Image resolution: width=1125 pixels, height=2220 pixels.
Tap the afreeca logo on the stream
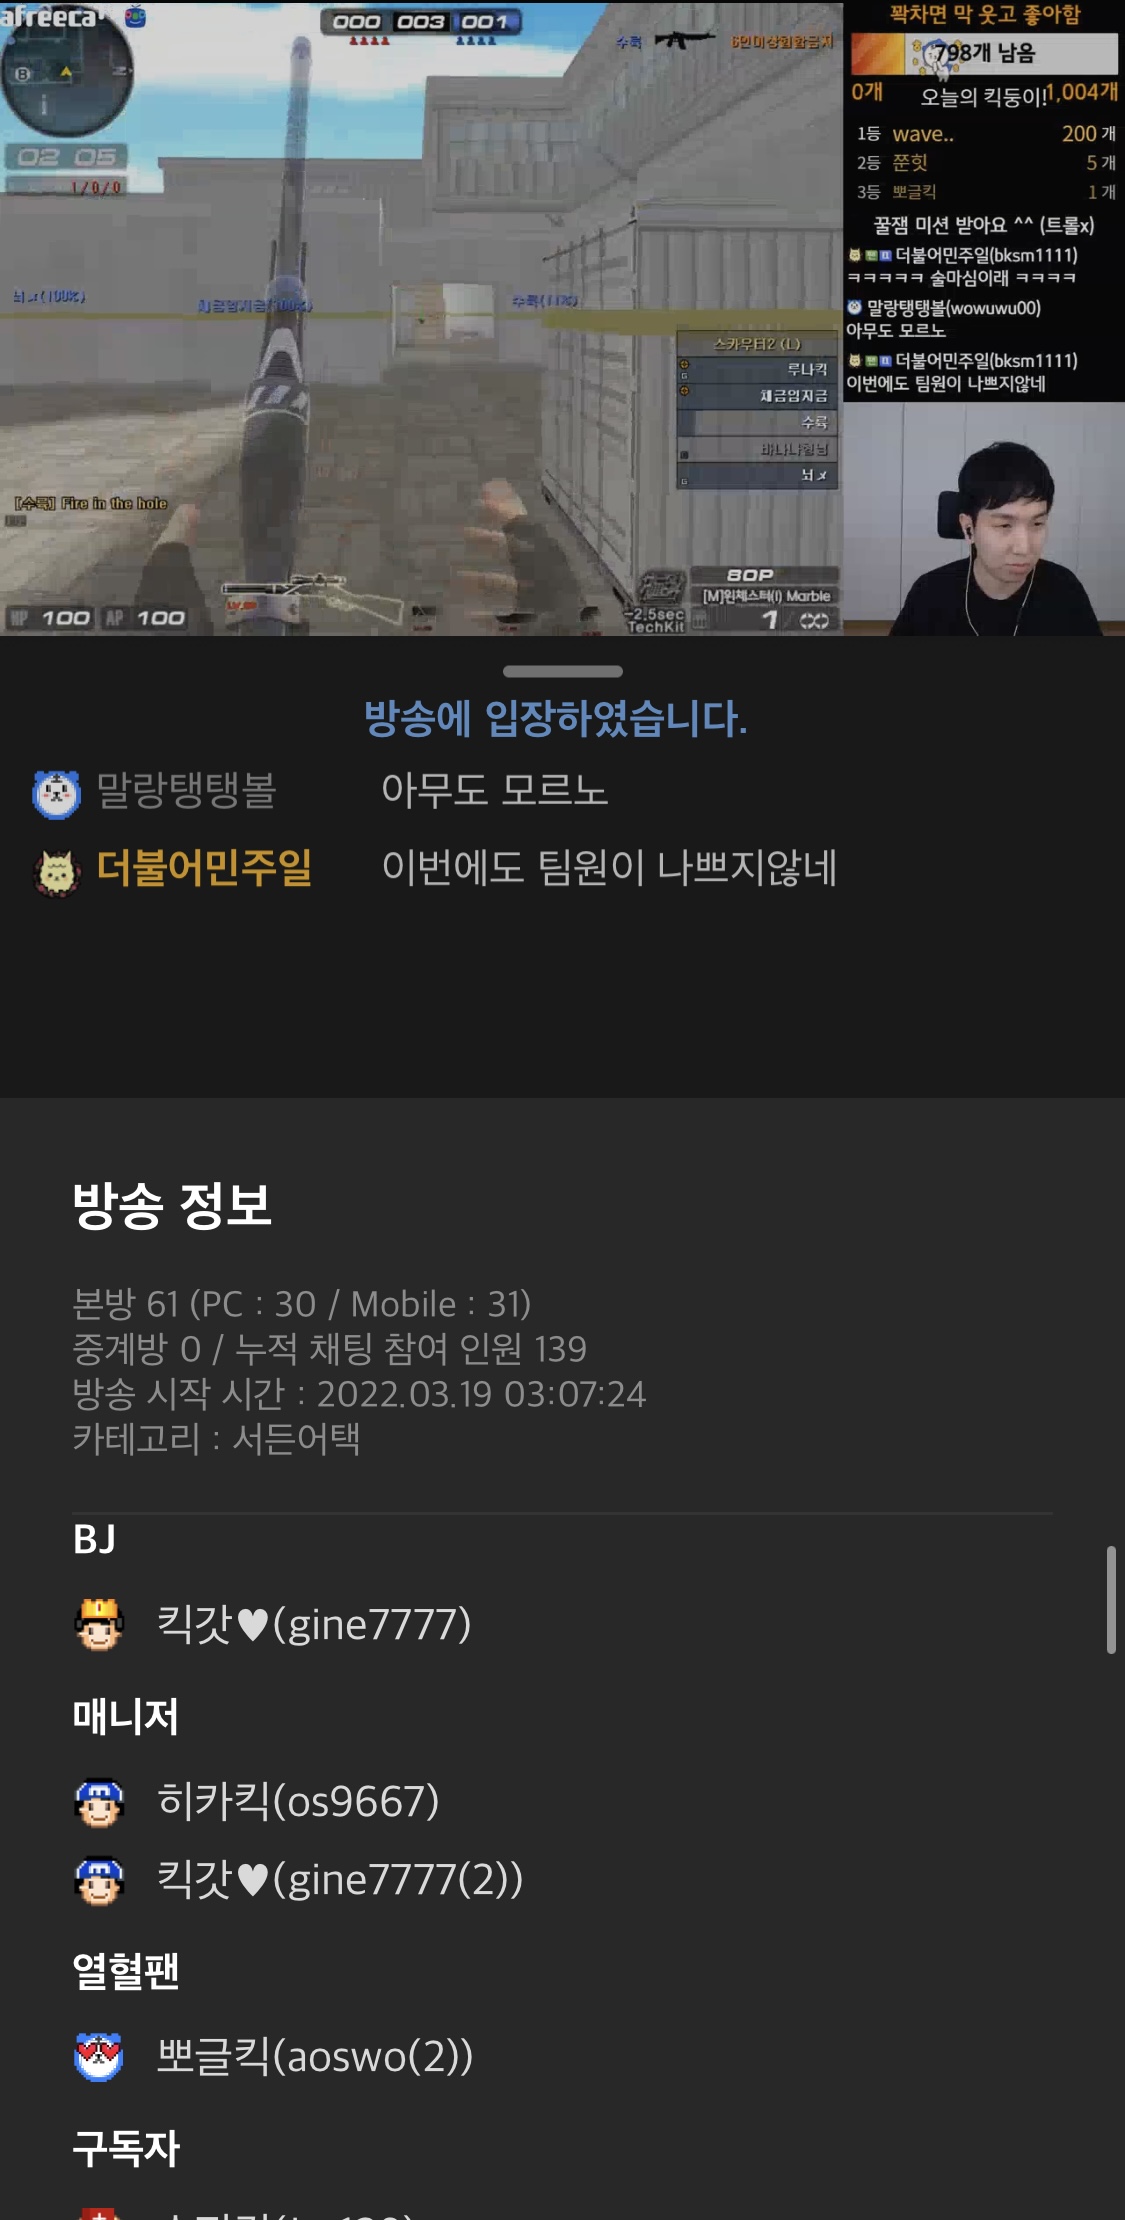[x=49, y=16]
